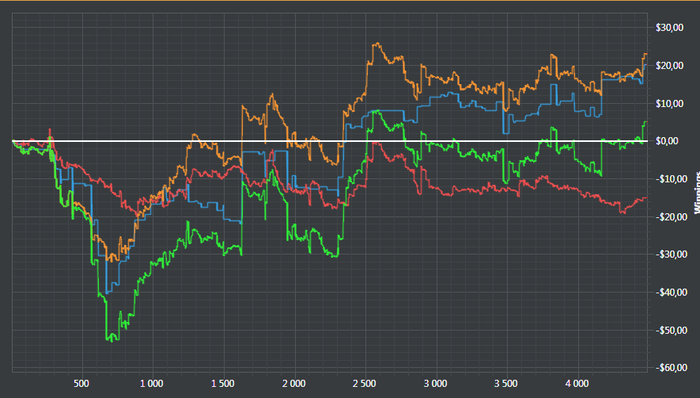Image resolution: width=700 pixels, height=398 pixels.
Task: Click the -$30,00 y-axis label
Action: (671, 254)
